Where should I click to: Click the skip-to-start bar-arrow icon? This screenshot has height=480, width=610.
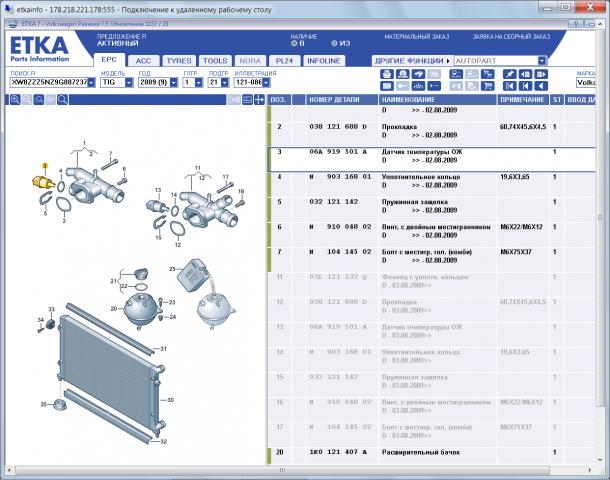(x=525, y=86)
